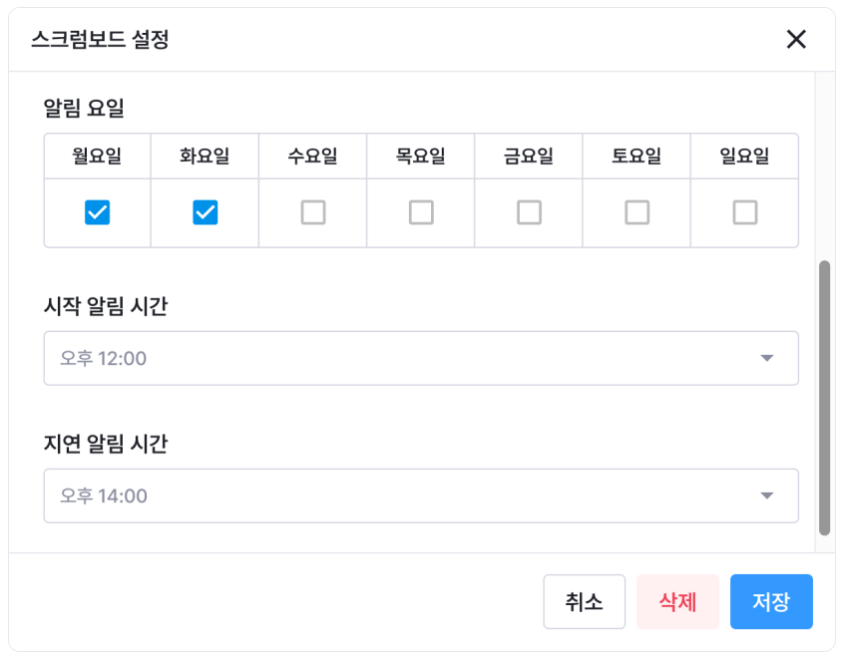Open the 지연 알림 시간 dropdown

(x=420, y=496)
